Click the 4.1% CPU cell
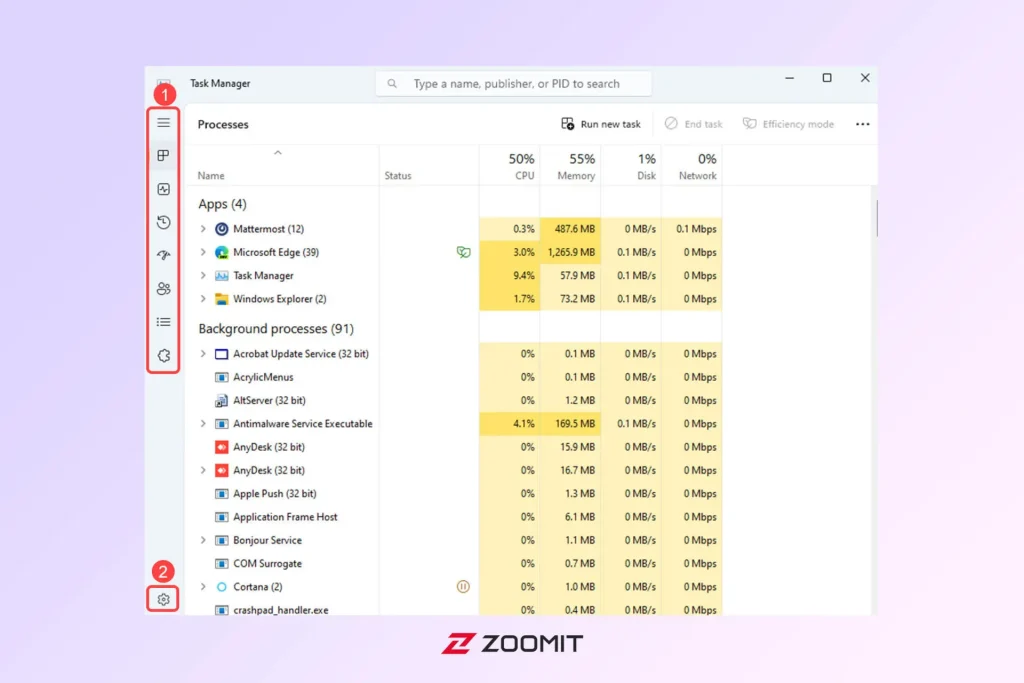 point(509,424)
